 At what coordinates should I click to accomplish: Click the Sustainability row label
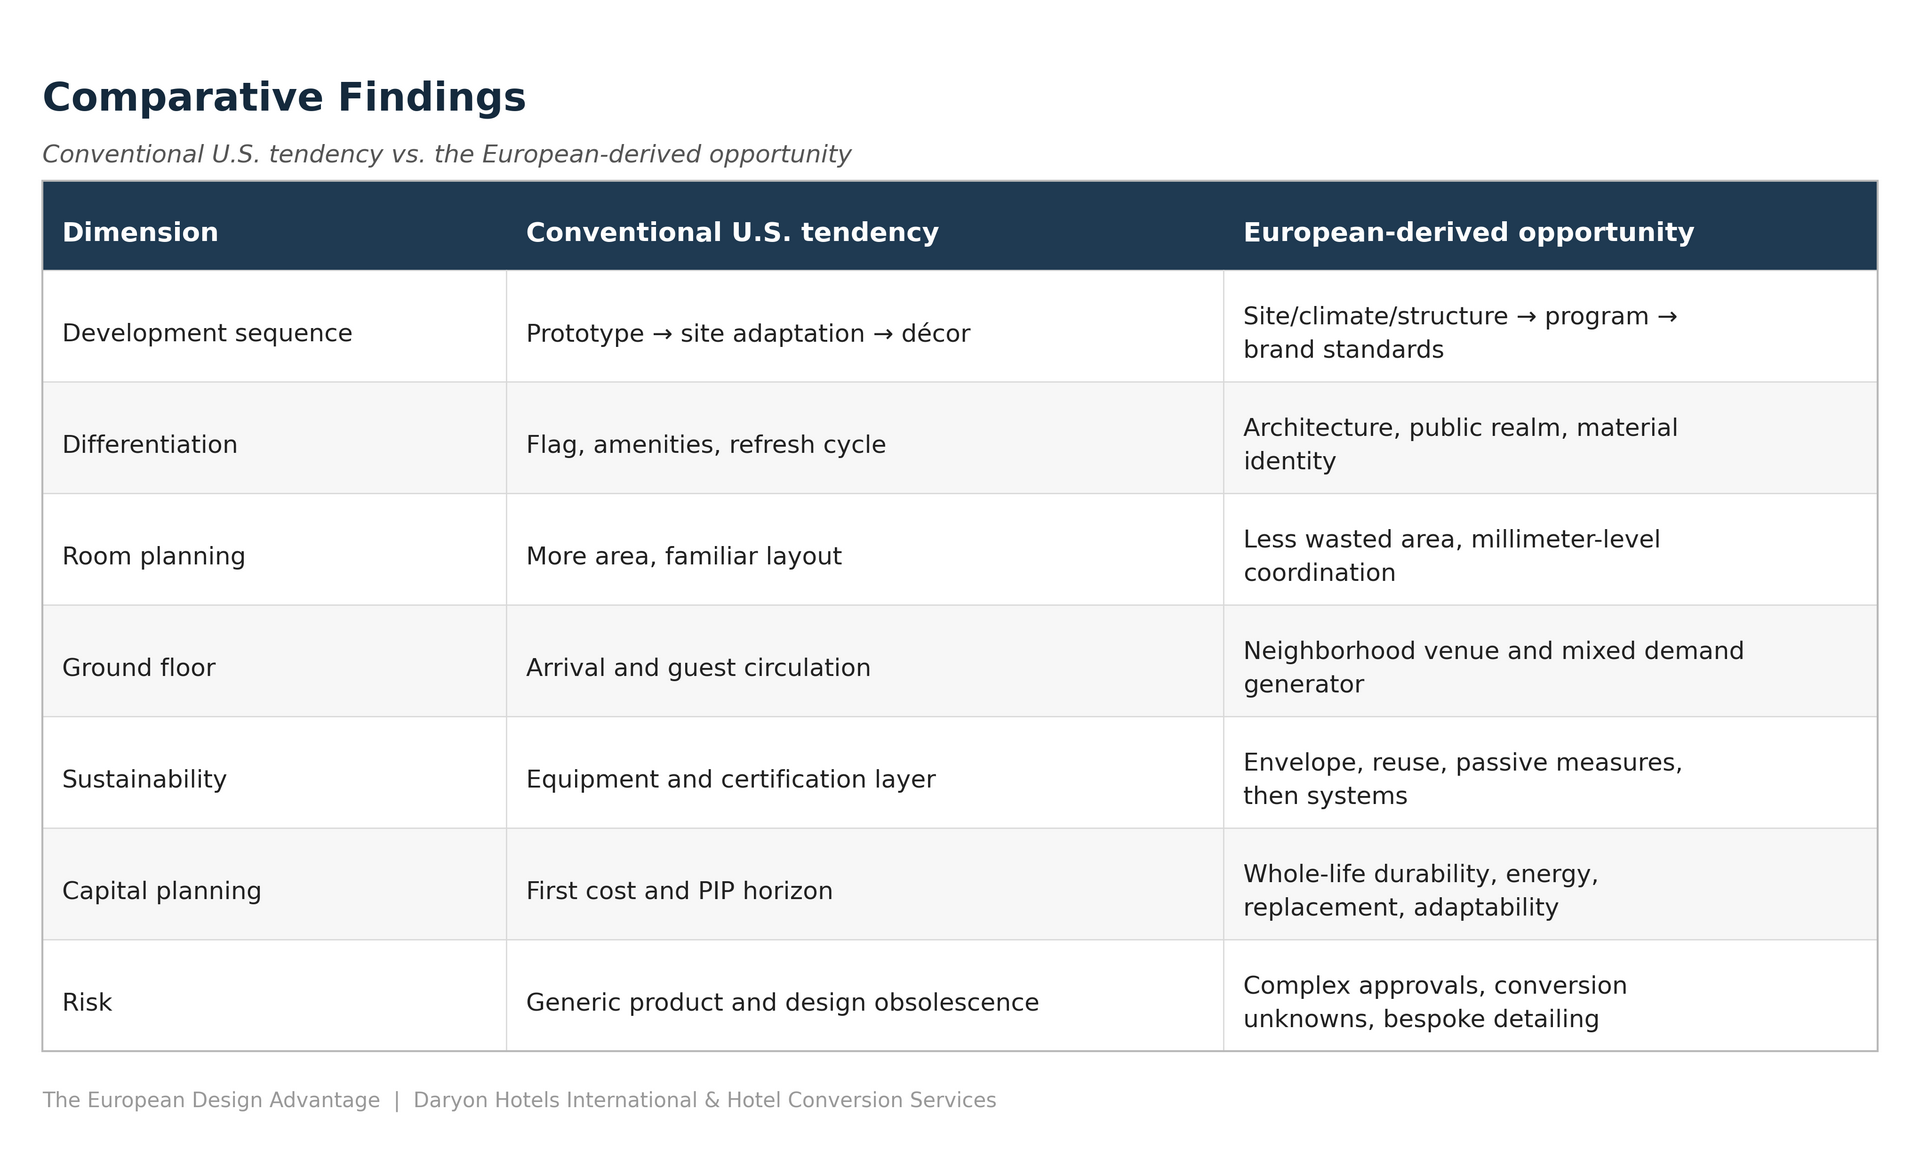[144, 779]
